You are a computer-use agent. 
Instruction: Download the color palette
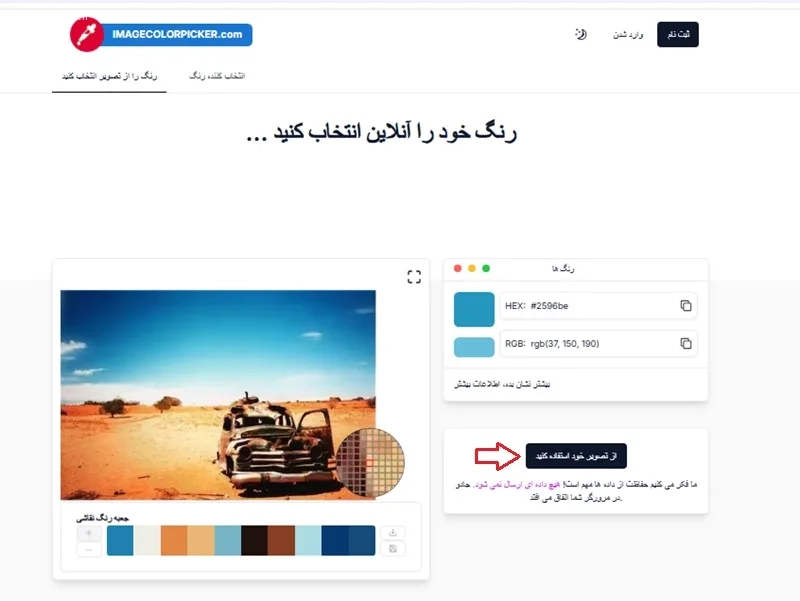tap(394, 533)
